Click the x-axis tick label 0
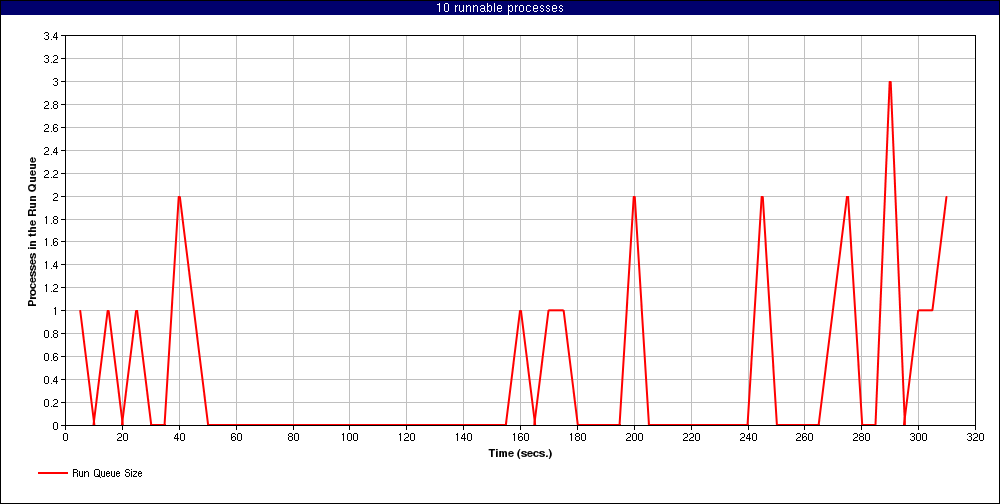The image size is (1000, 504). pos(66,437)
